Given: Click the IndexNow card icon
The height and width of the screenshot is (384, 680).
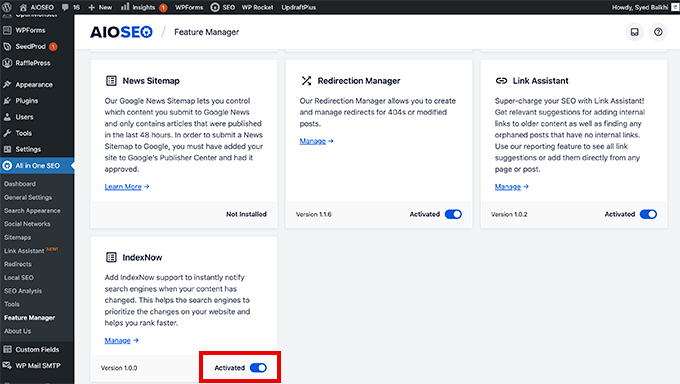Looking at the screenshot, I should (x=111, y=257).
